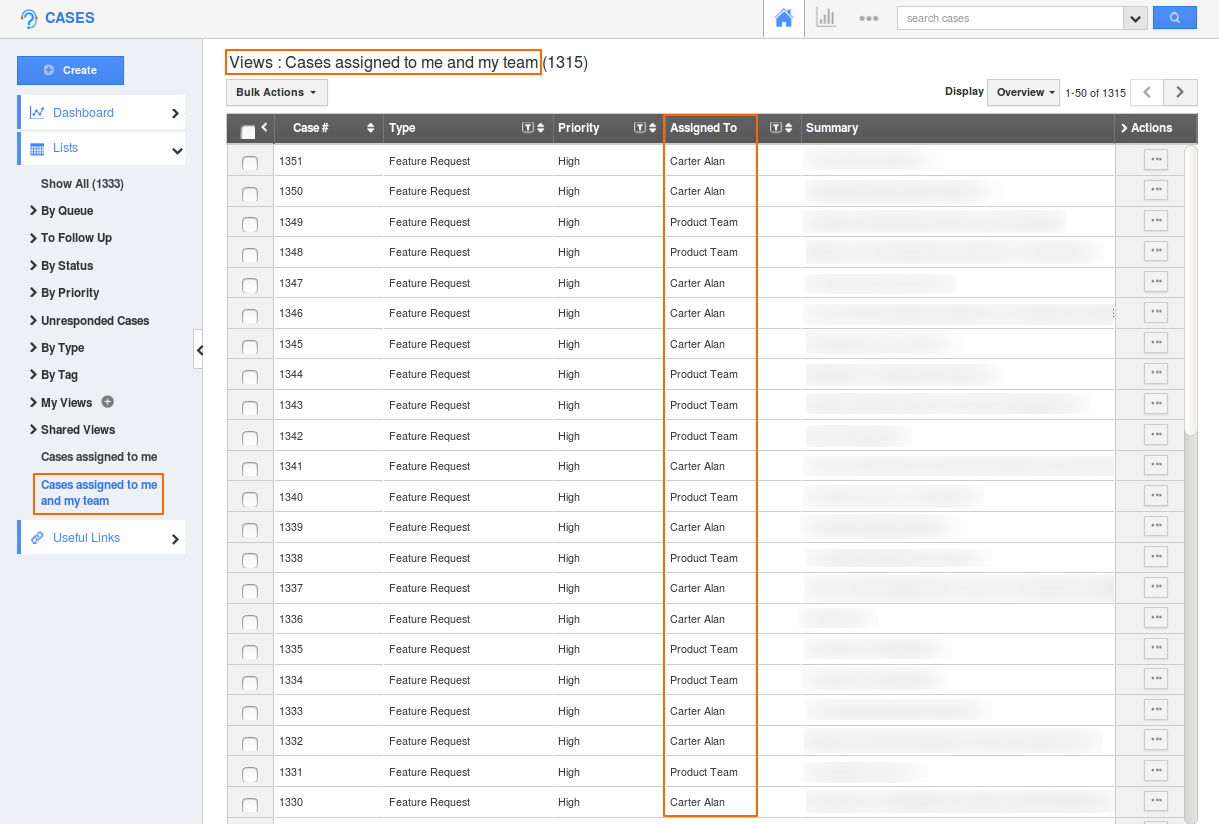Screen dimensions: 1219x824
Task: Open the Cases assigned to me view
Action: (99, 457)
